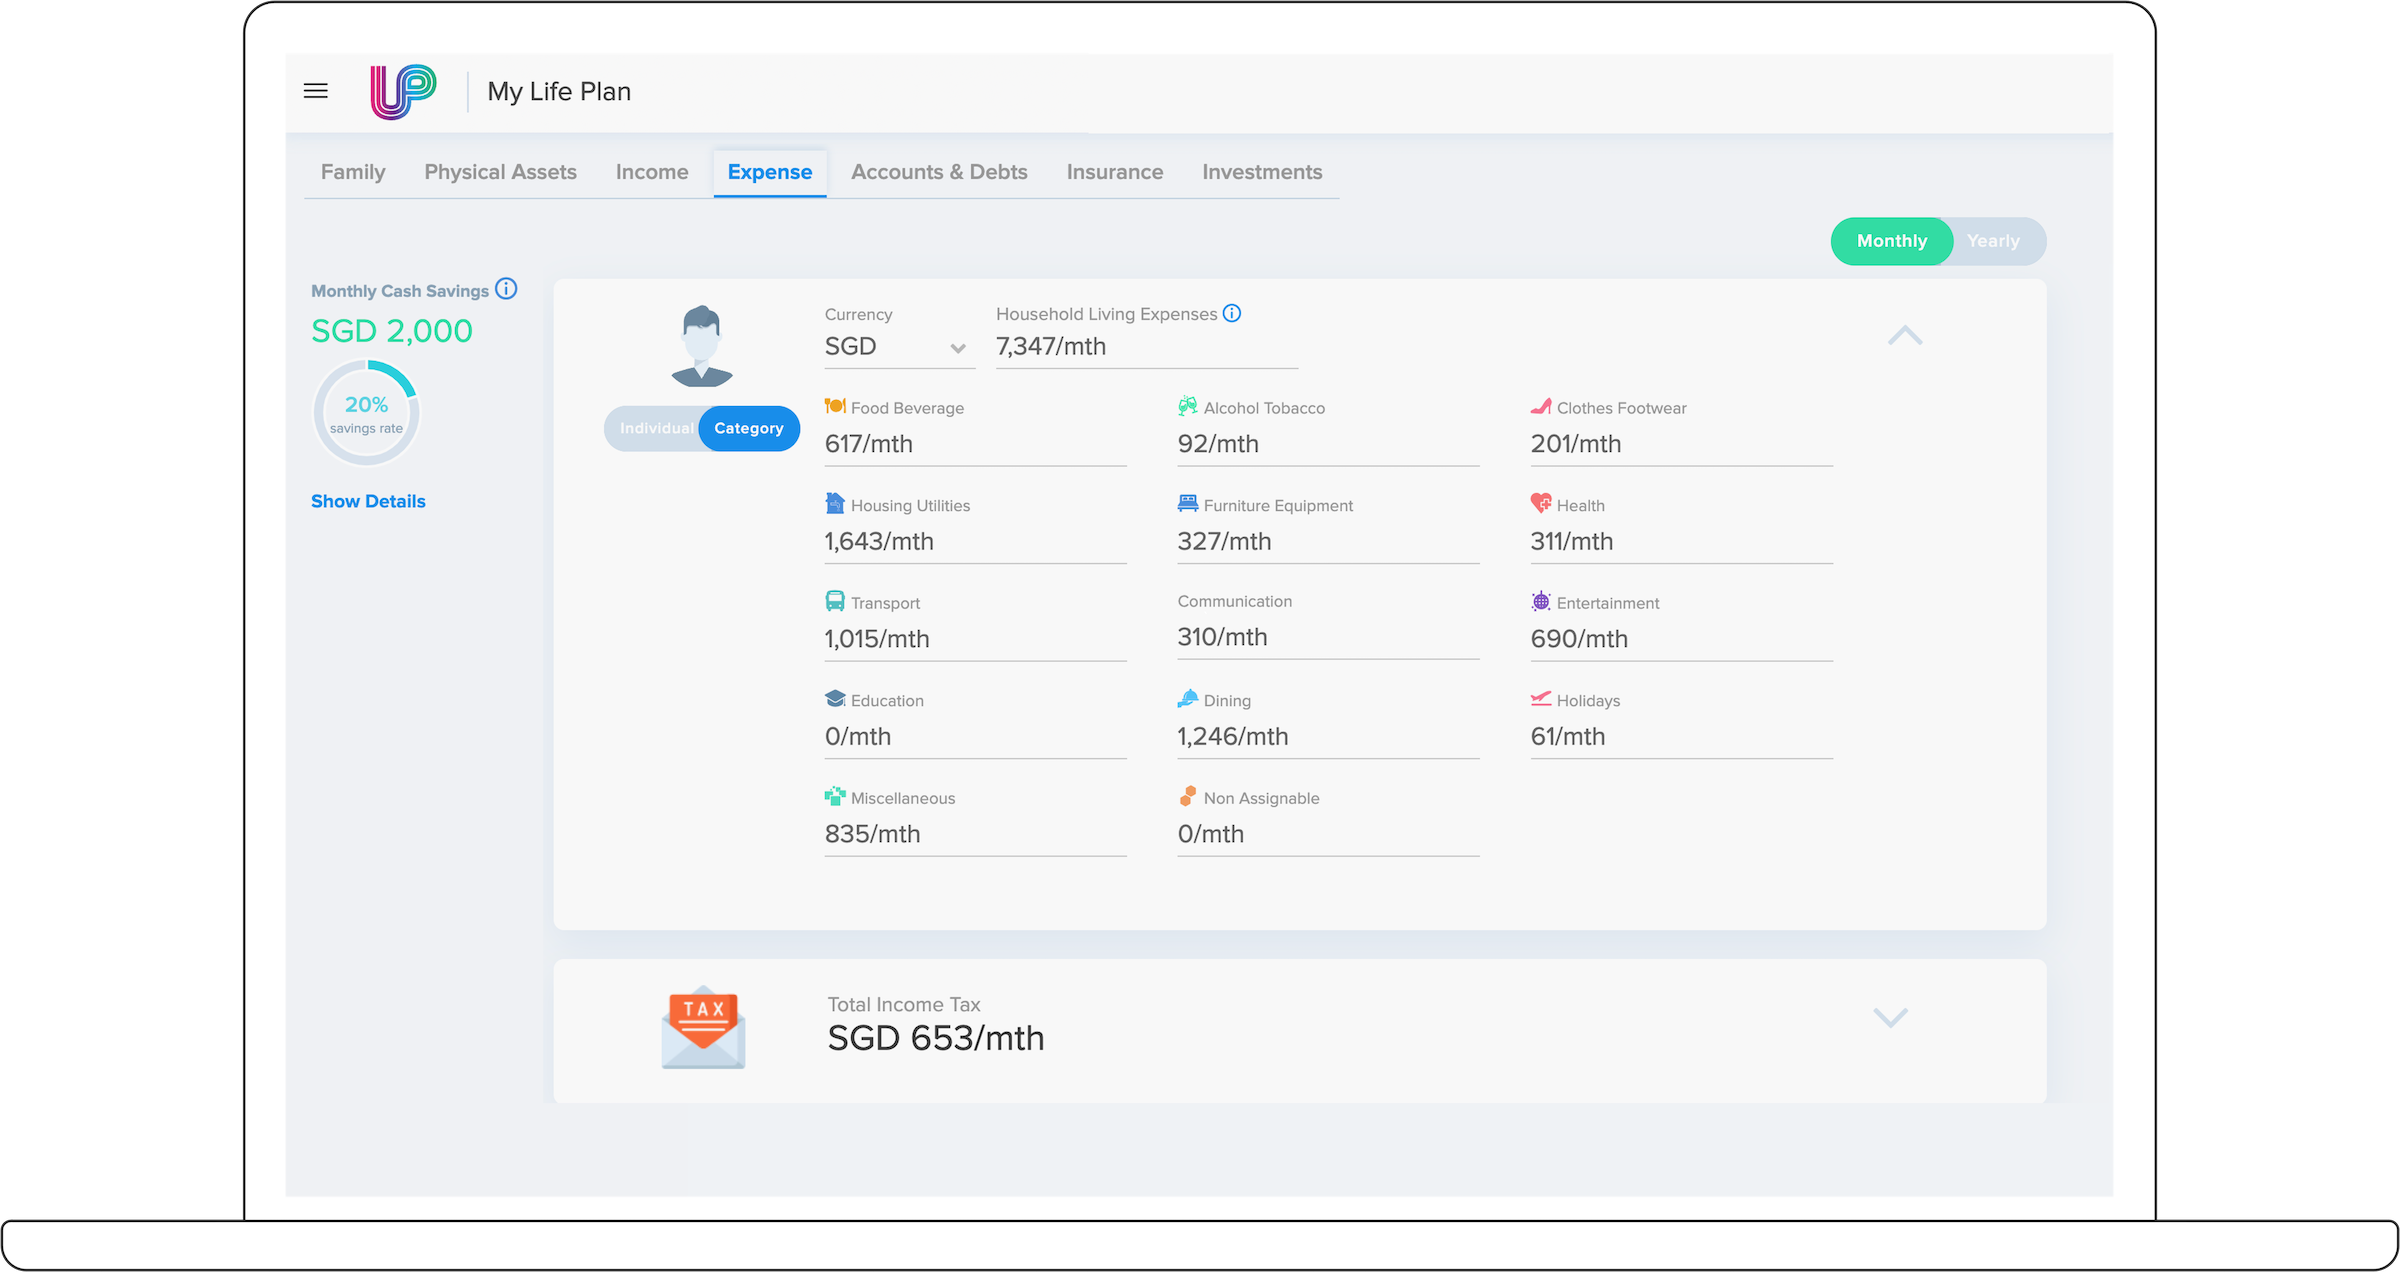Collapse the household expenses panel
This screenshot has width=2400, height=1272.
[1904, 336]
